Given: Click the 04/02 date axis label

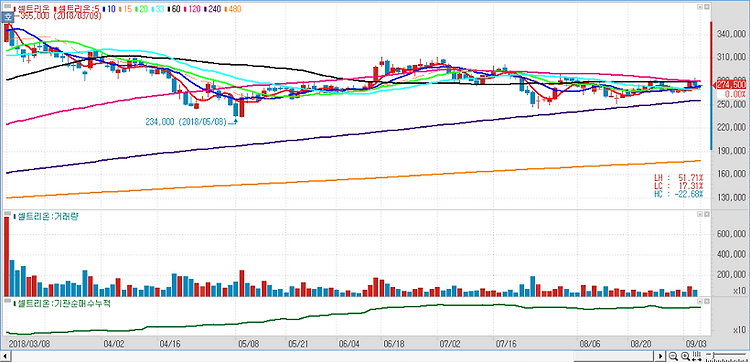Looking at the screenshot, I should coord(114,344).
